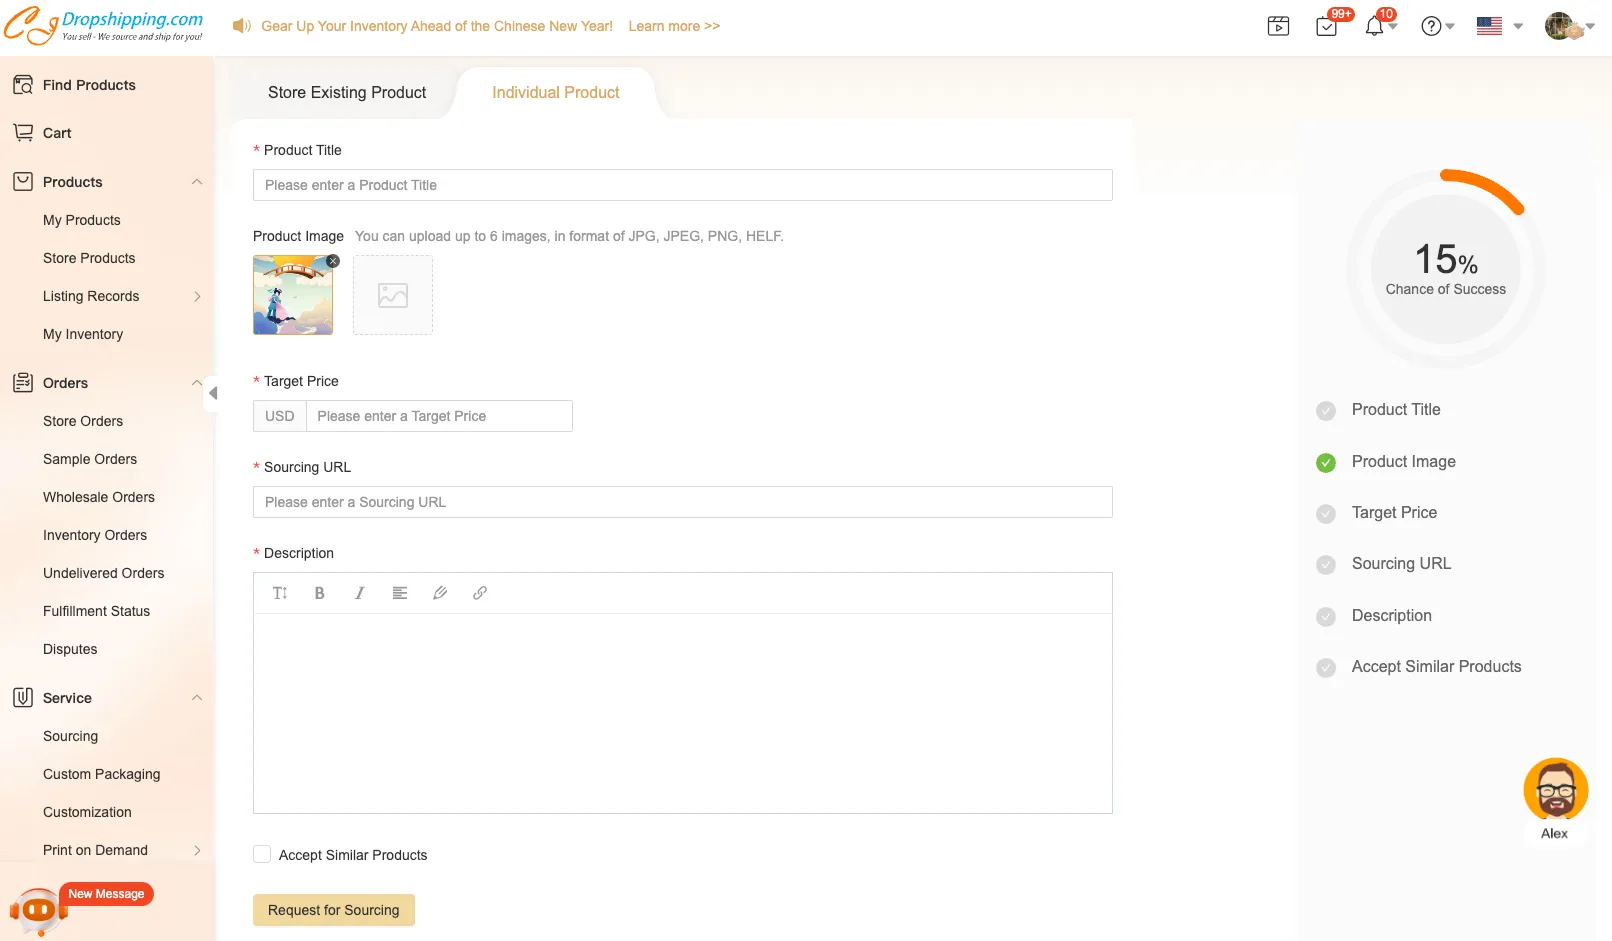1612x941 pixels.
Task: Click the Bold formatting icon
Action: (319, 593)
